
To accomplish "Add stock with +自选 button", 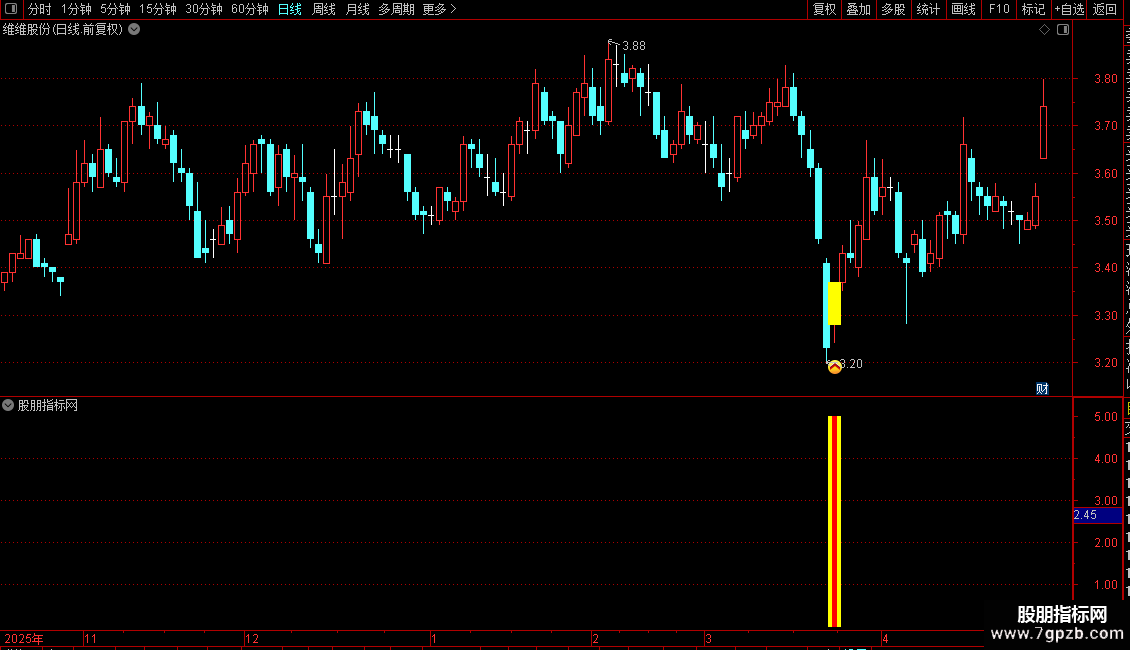I will [x=1069, y=9].
